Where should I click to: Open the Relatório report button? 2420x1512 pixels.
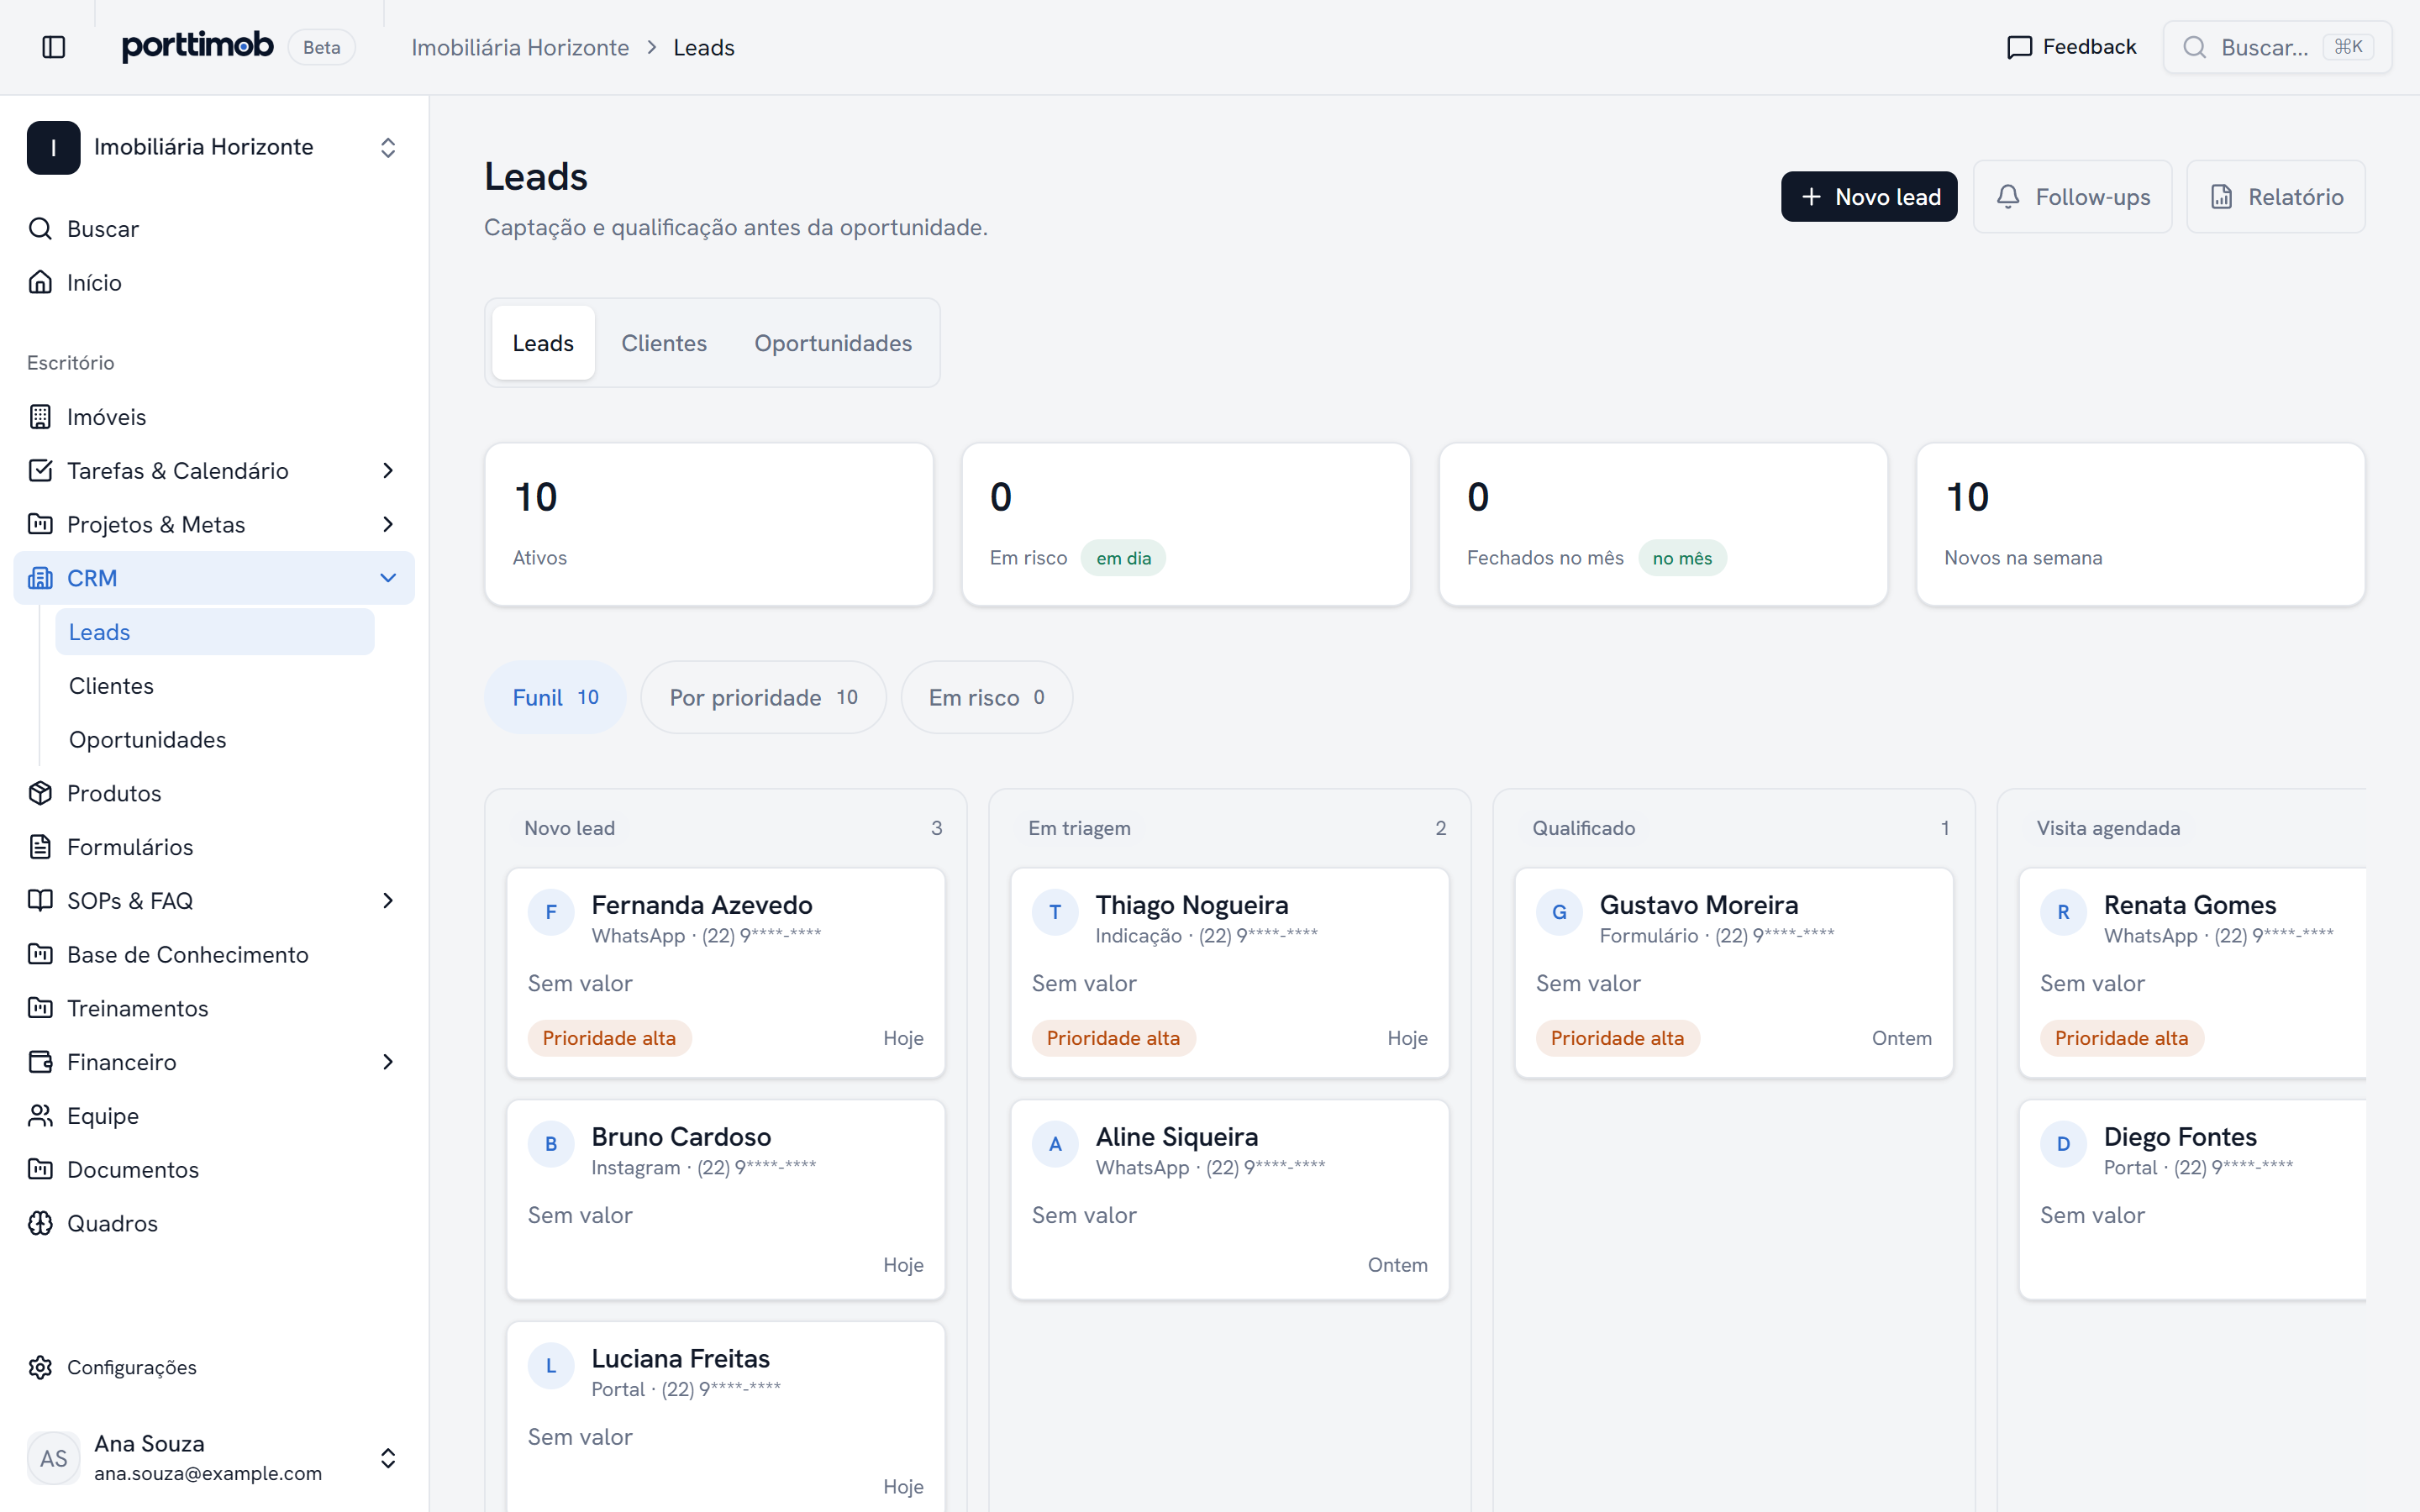tap(2275, 197)
